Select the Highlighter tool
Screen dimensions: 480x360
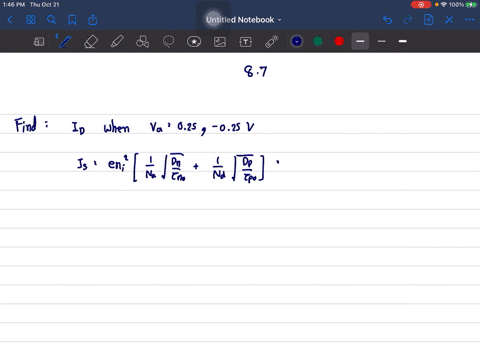(117, 42)
